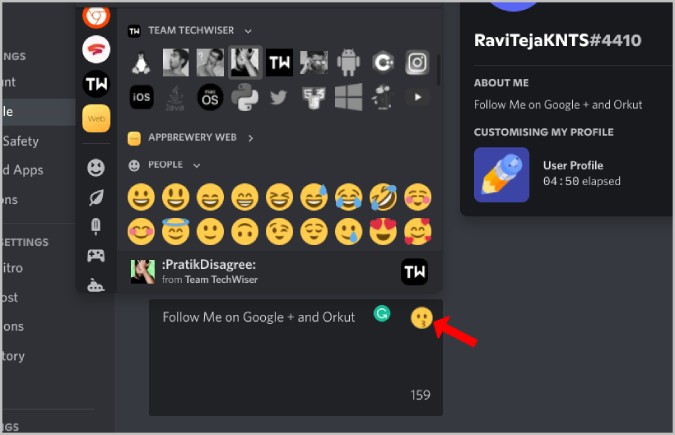Click the emoji picker scrollbar
The image size is (675, 435).
(438, 70)
